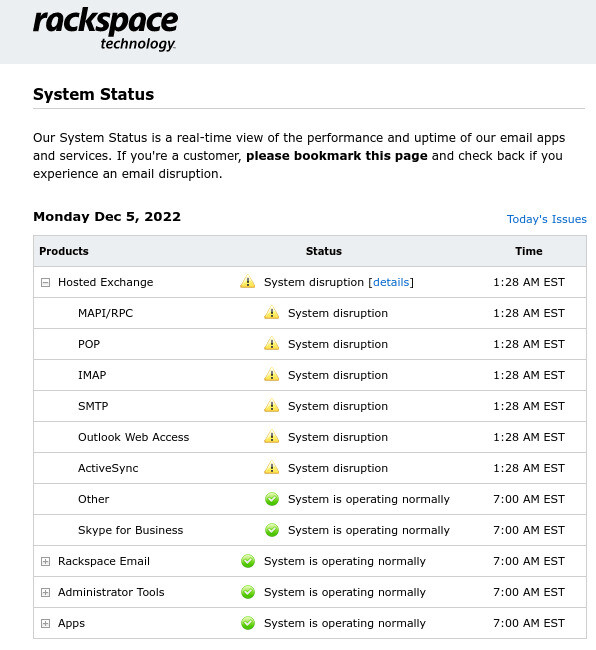Expand the Rackspace Email section

(45, 562)
